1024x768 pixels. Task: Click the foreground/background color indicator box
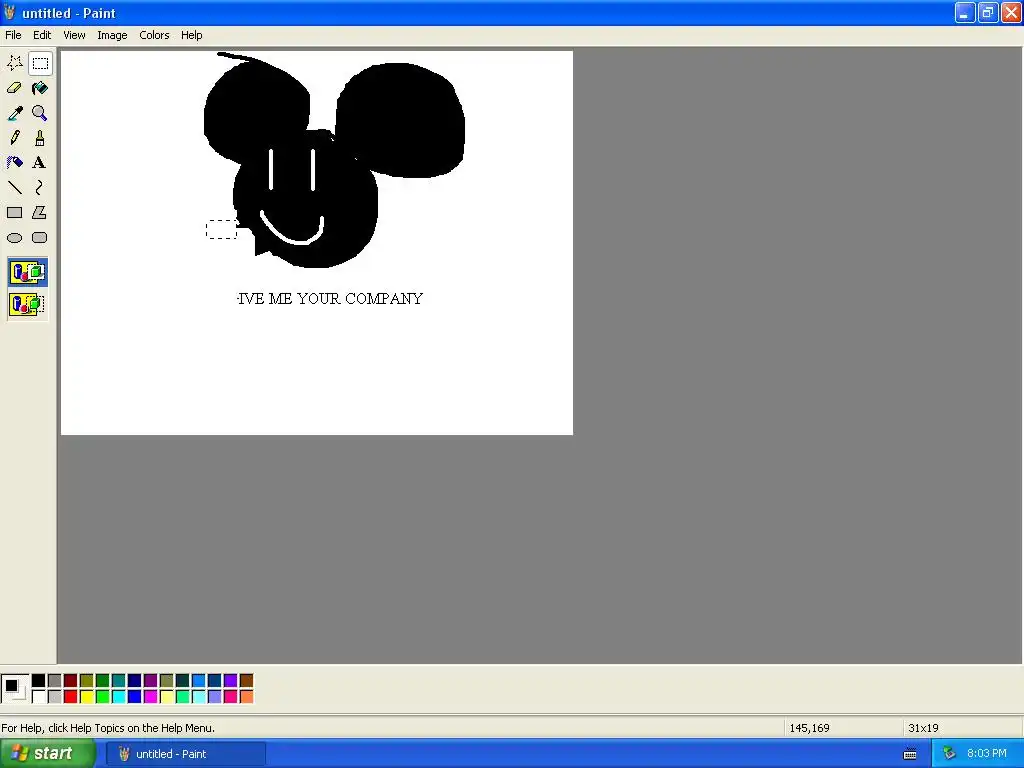(15, 689)
